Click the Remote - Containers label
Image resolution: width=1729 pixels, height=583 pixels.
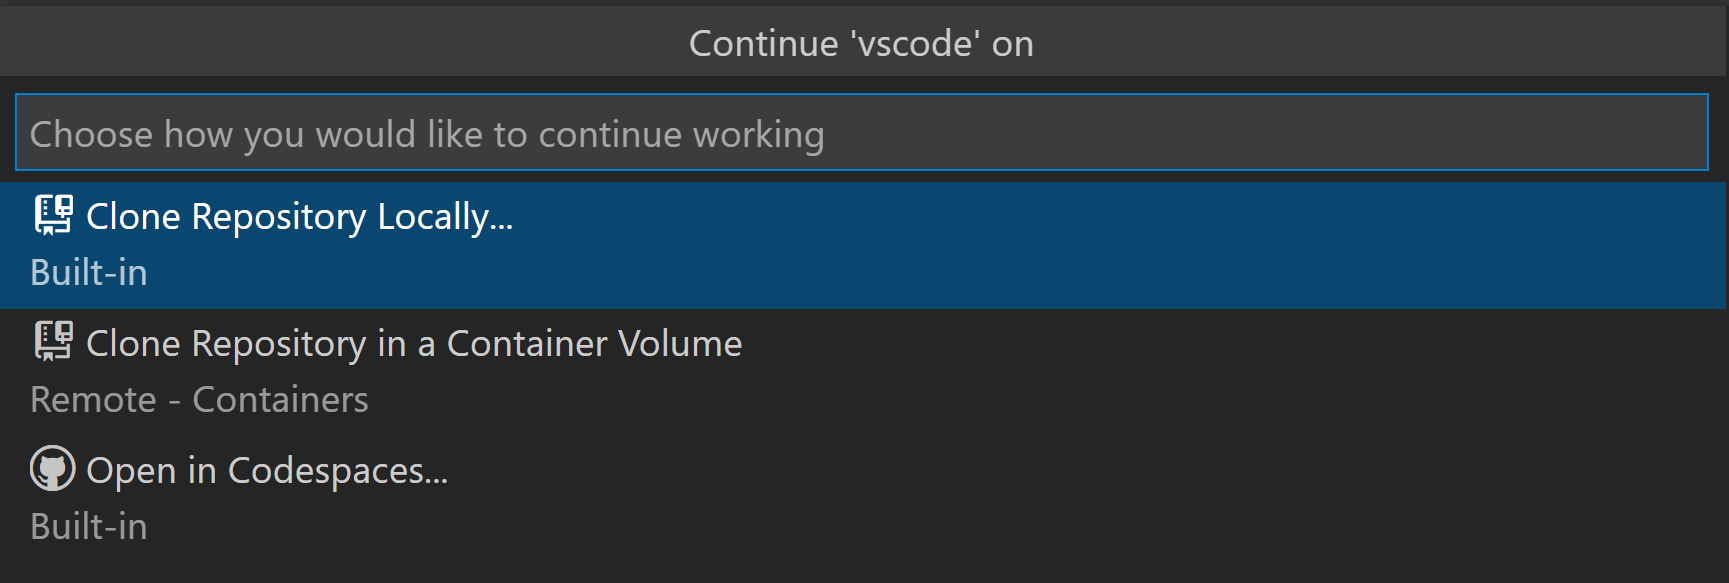coord(198,399)
